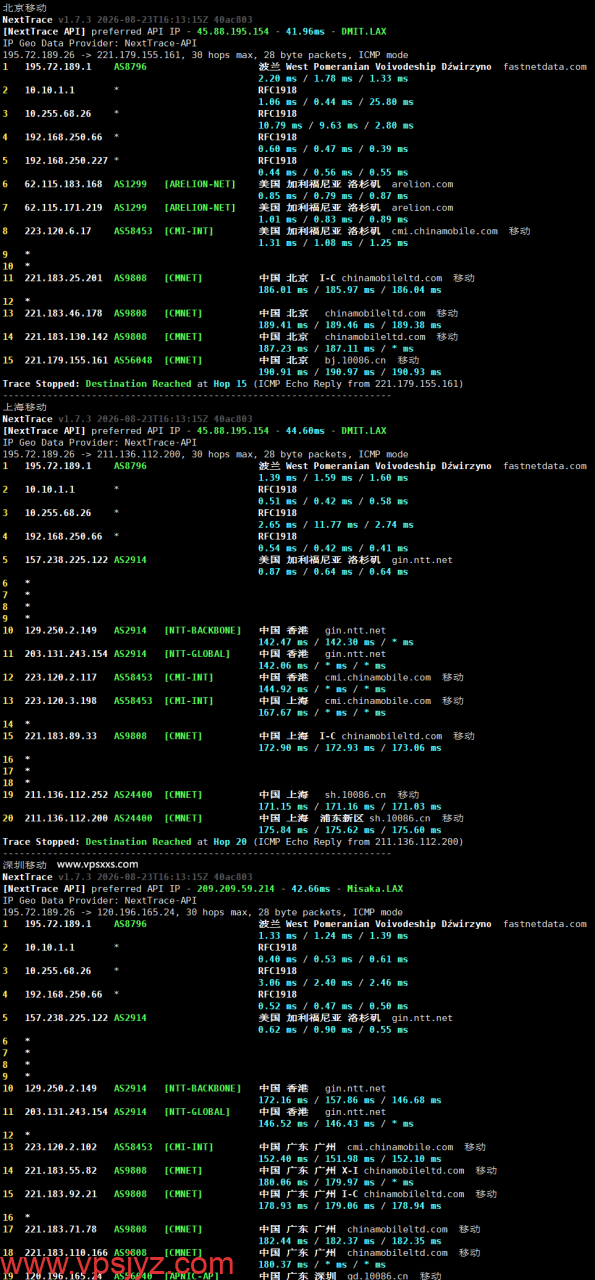This screenshot has width=595, height=1280.
Task: Select hop IP 221.183.25.201
Action: [x=63, y=278]
